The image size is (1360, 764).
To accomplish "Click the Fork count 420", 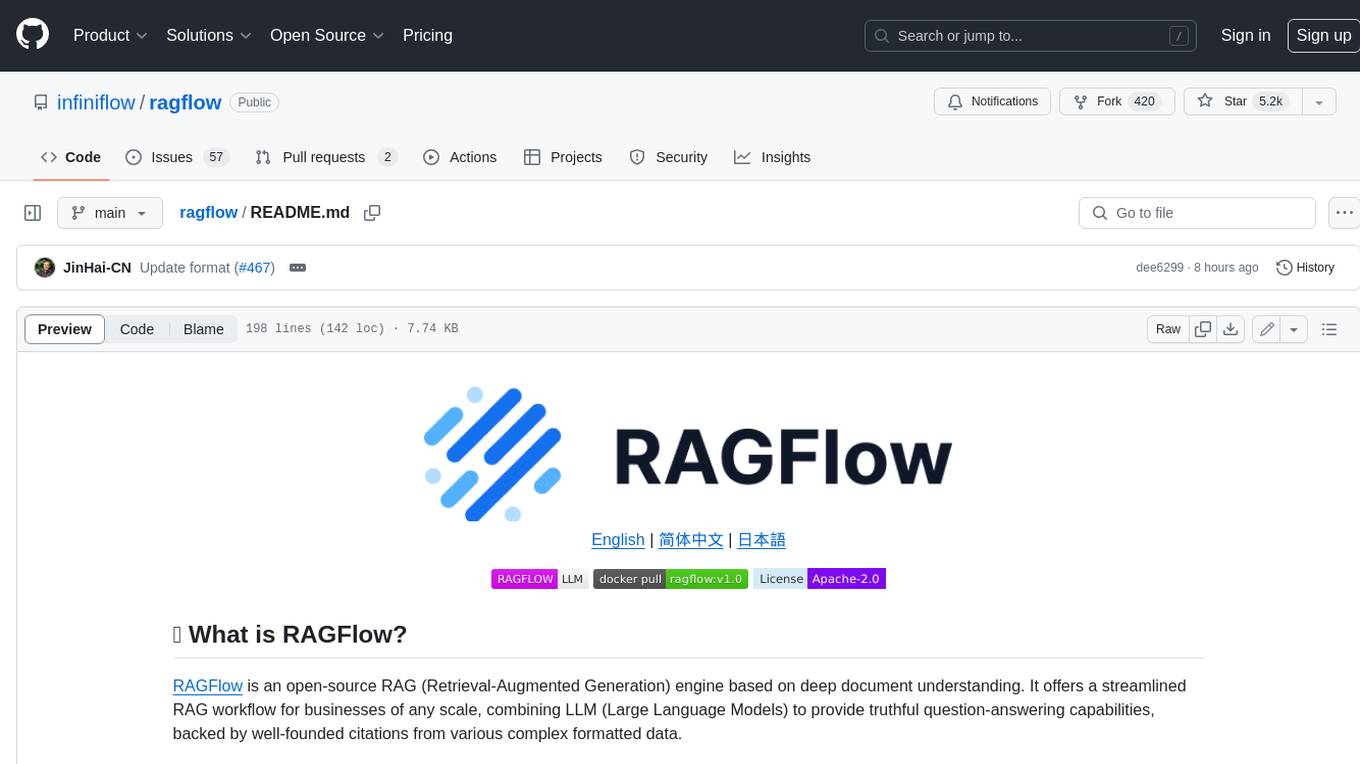I will (x=1144, y=101).
